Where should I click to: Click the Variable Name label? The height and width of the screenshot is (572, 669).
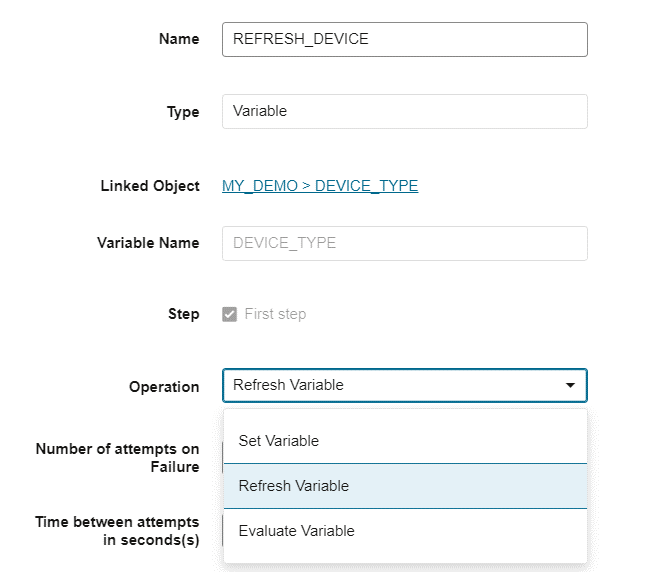[148, 243]
